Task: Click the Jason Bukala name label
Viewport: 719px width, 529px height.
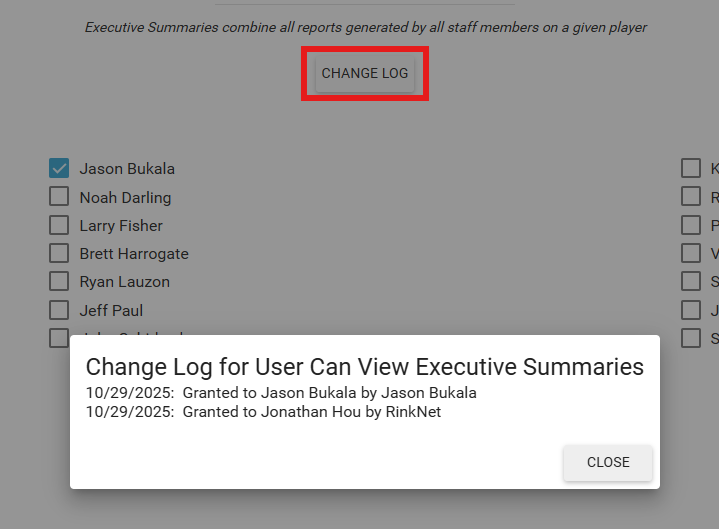Action: (127, 168)
